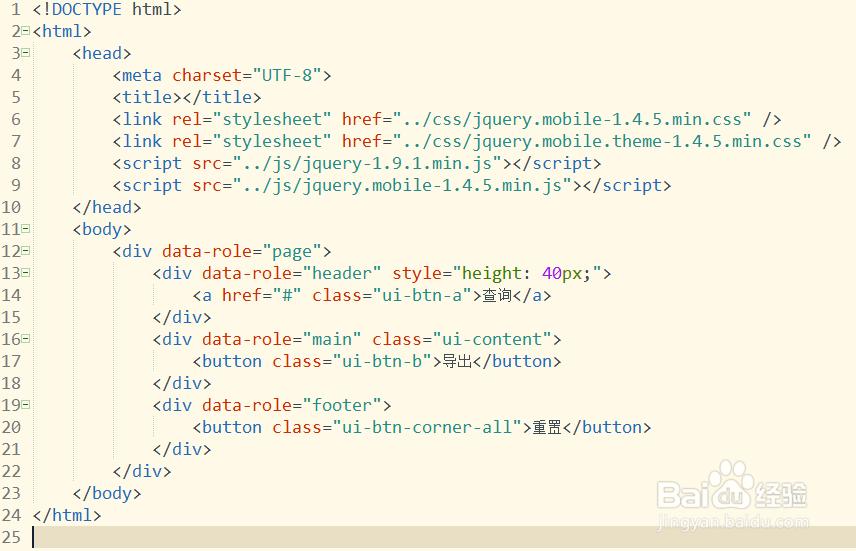Click the jquery.mobile.theme-1.4.5.min.css href path
Screen dimensions: 856x551
tap(602, 141)
